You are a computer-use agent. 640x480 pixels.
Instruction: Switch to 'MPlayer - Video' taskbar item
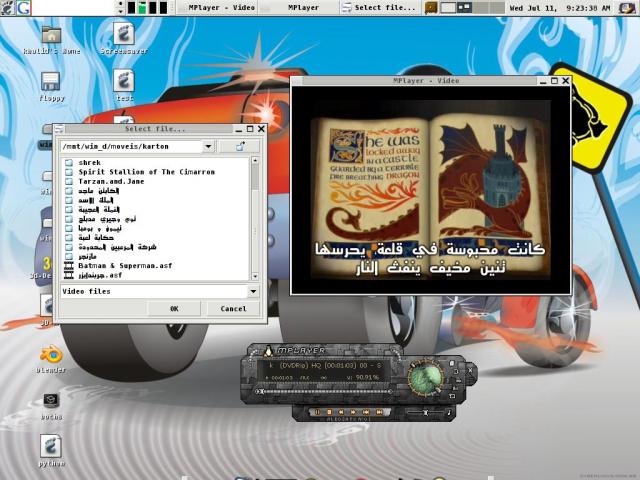pyautogui.click(x=220, y=7)
